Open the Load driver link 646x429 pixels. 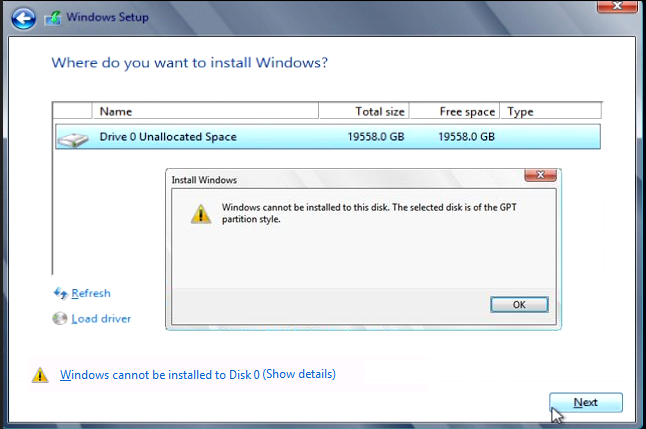(x=101, y=319)
